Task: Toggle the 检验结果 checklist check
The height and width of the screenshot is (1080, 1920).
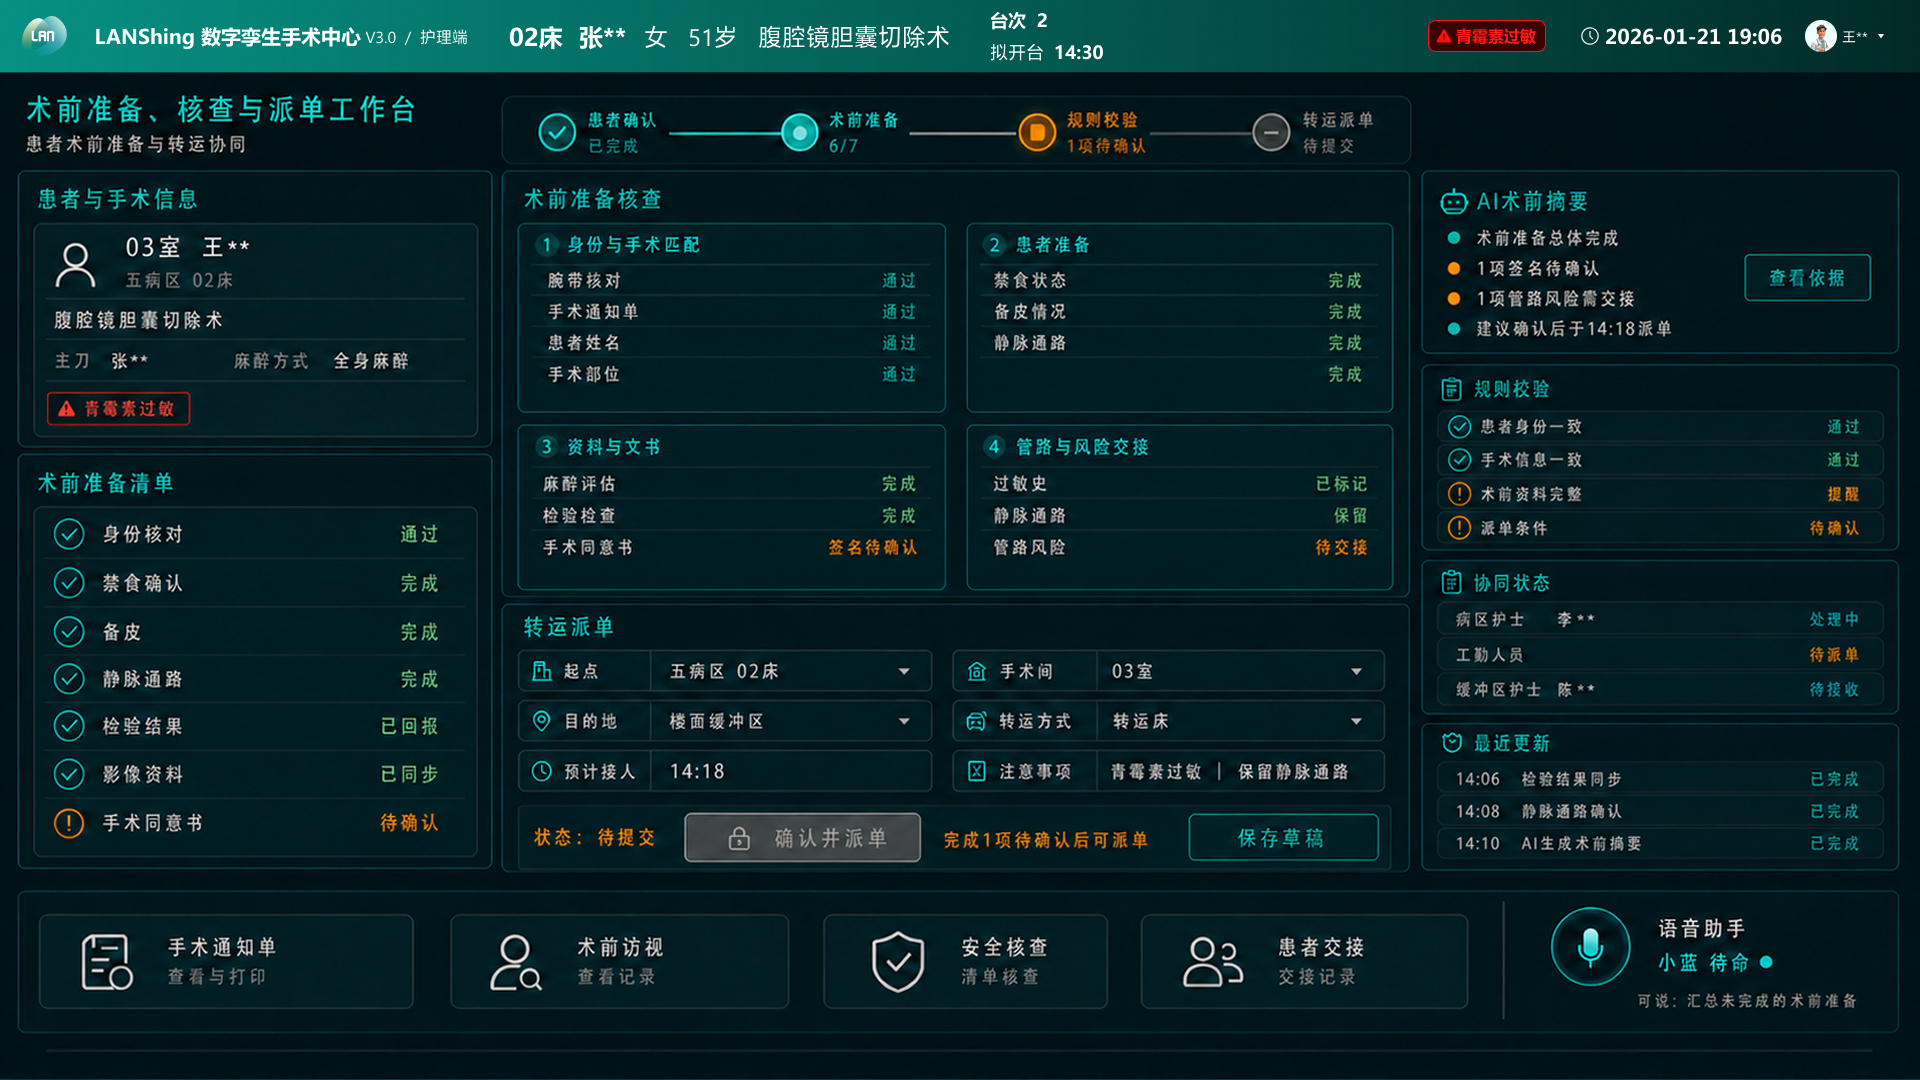Action: coord(69,725)
